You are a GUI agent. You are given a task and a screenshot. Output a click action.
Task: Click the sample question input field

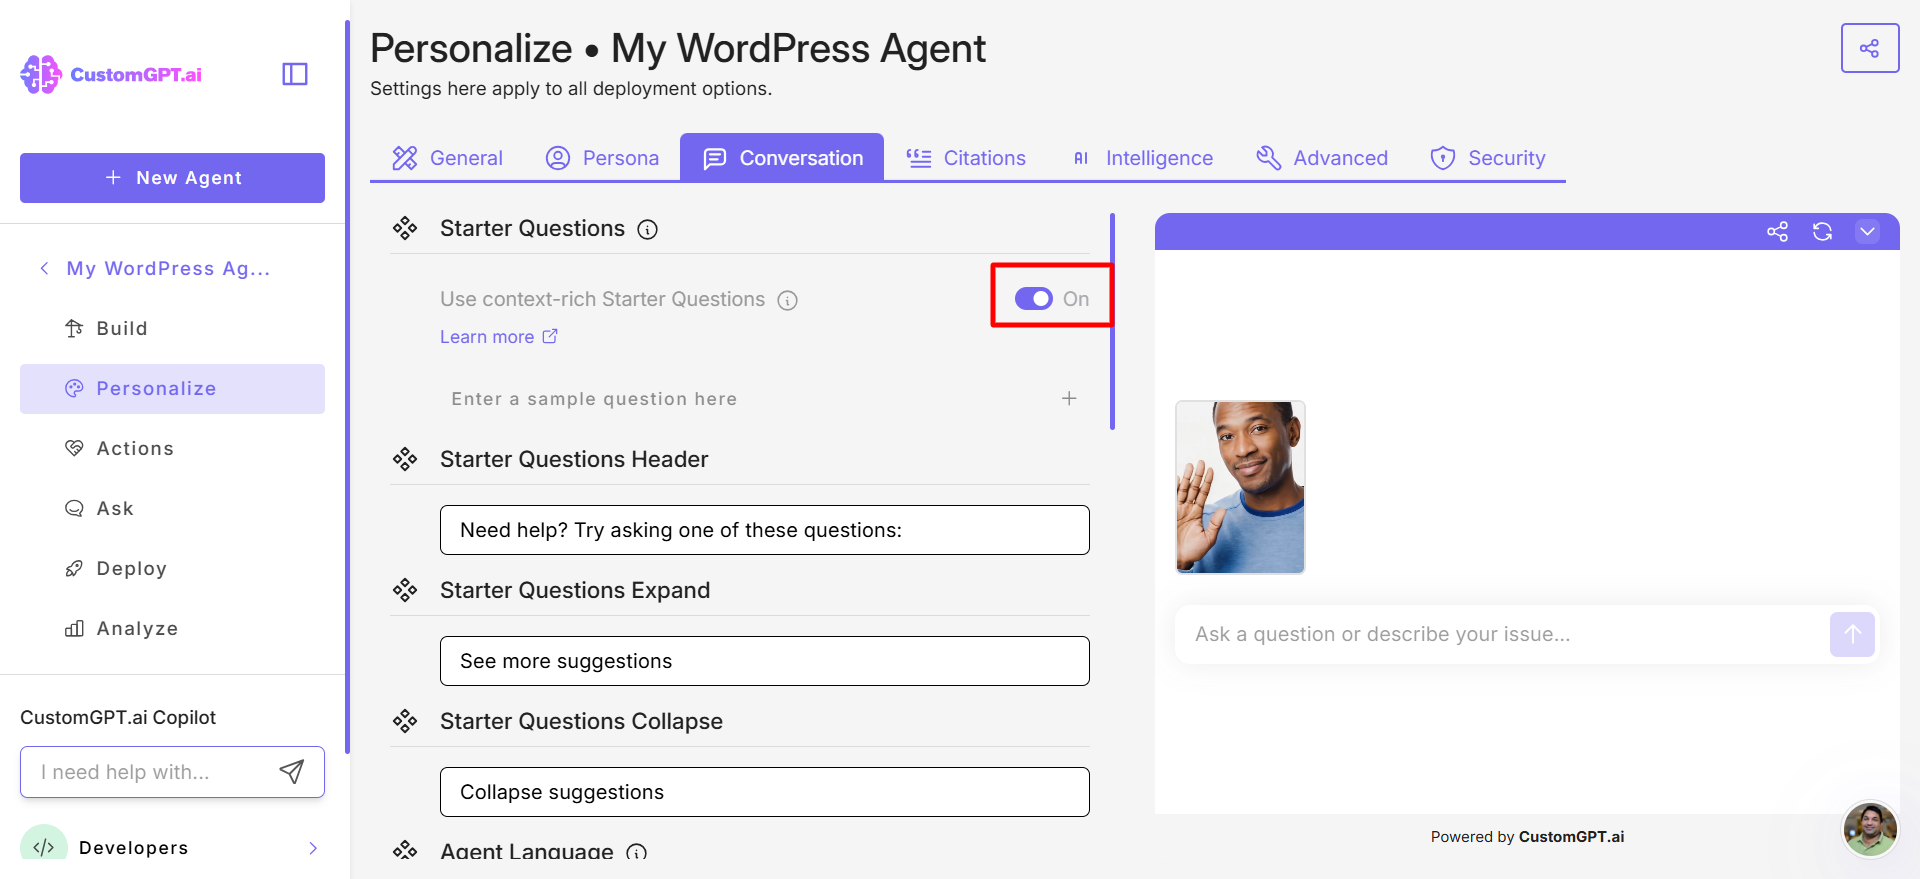point(745,399)
